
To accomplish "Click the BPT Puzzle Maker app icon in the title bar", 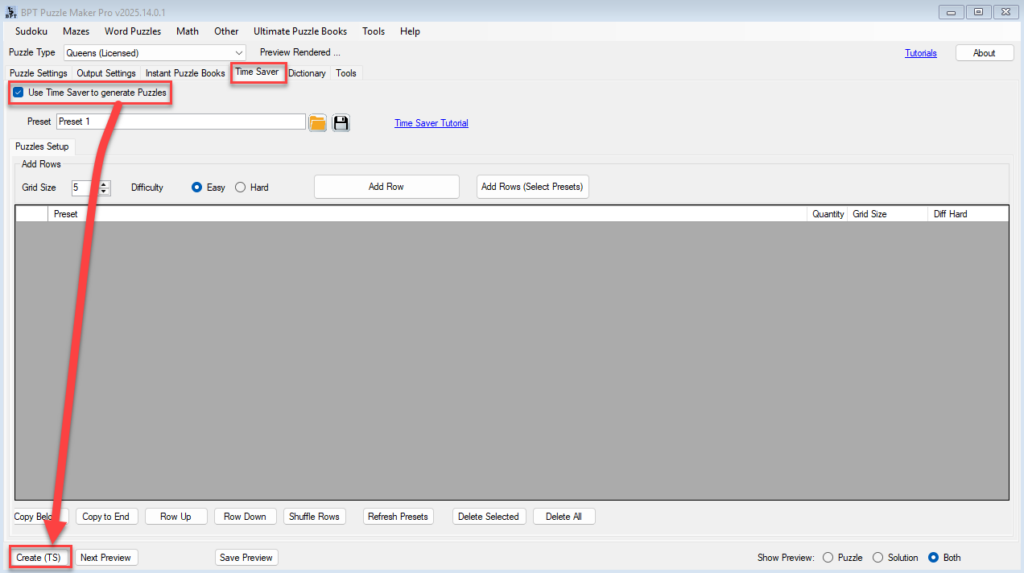I will point(10,12).
